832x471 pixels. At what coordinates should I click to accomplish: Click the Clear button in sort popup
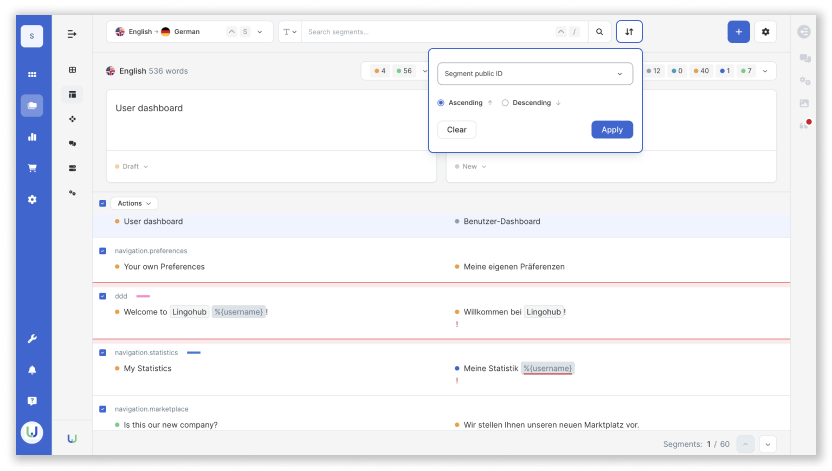[x=456, y=129]
